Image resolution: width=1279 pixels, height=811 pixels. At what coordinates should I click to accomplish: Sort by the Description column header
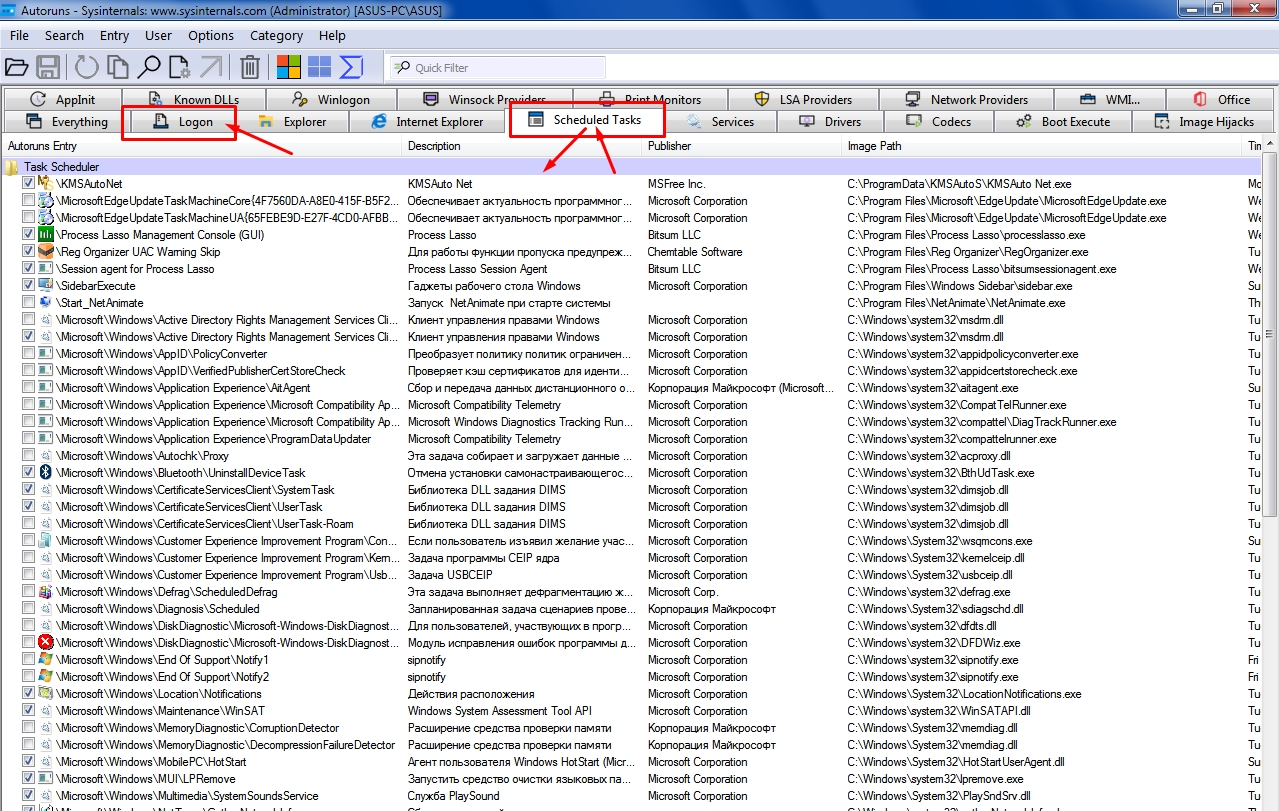pyautogui.click(x=522, y=146)
